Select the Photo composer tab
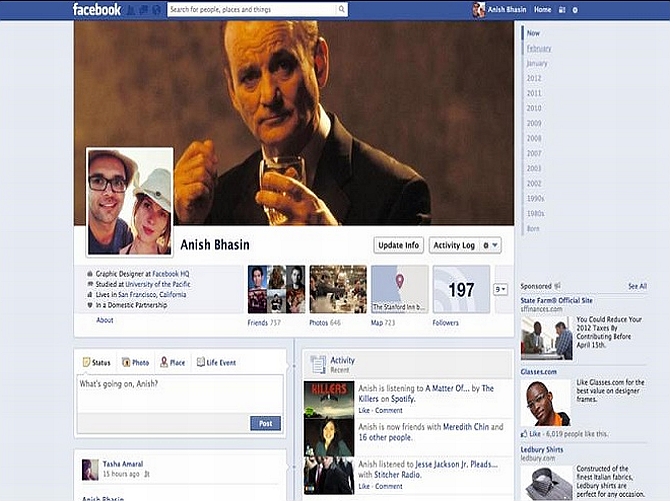Screen dimensions: 670x501 135,362
